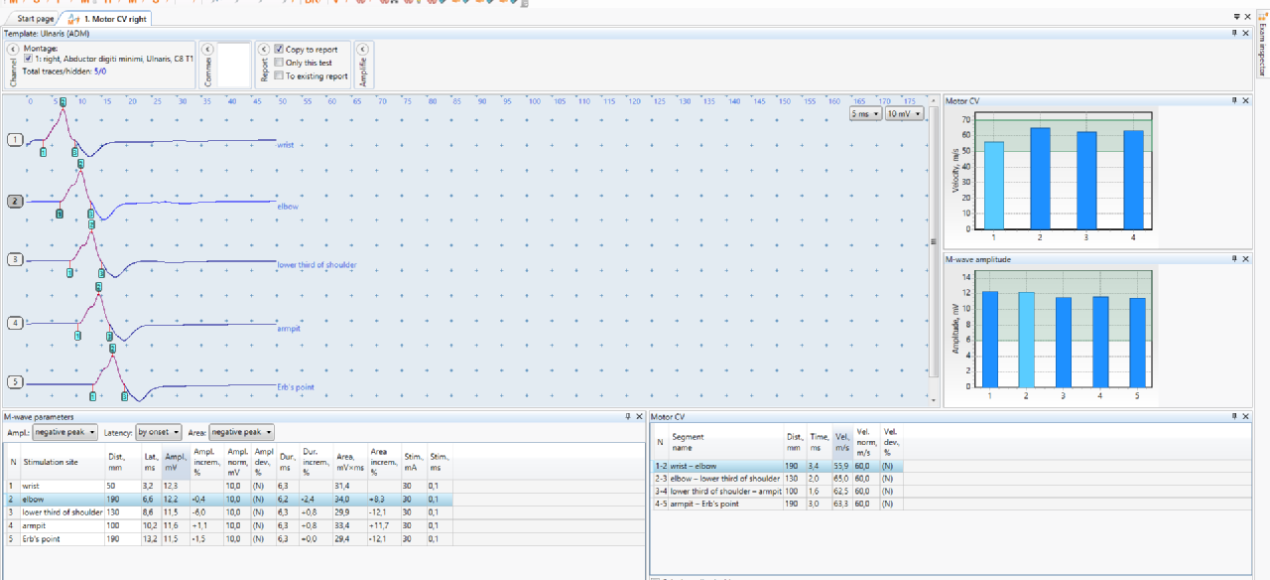Pin the Template Ulnaris (ADM) panel

coord(1234,33)
